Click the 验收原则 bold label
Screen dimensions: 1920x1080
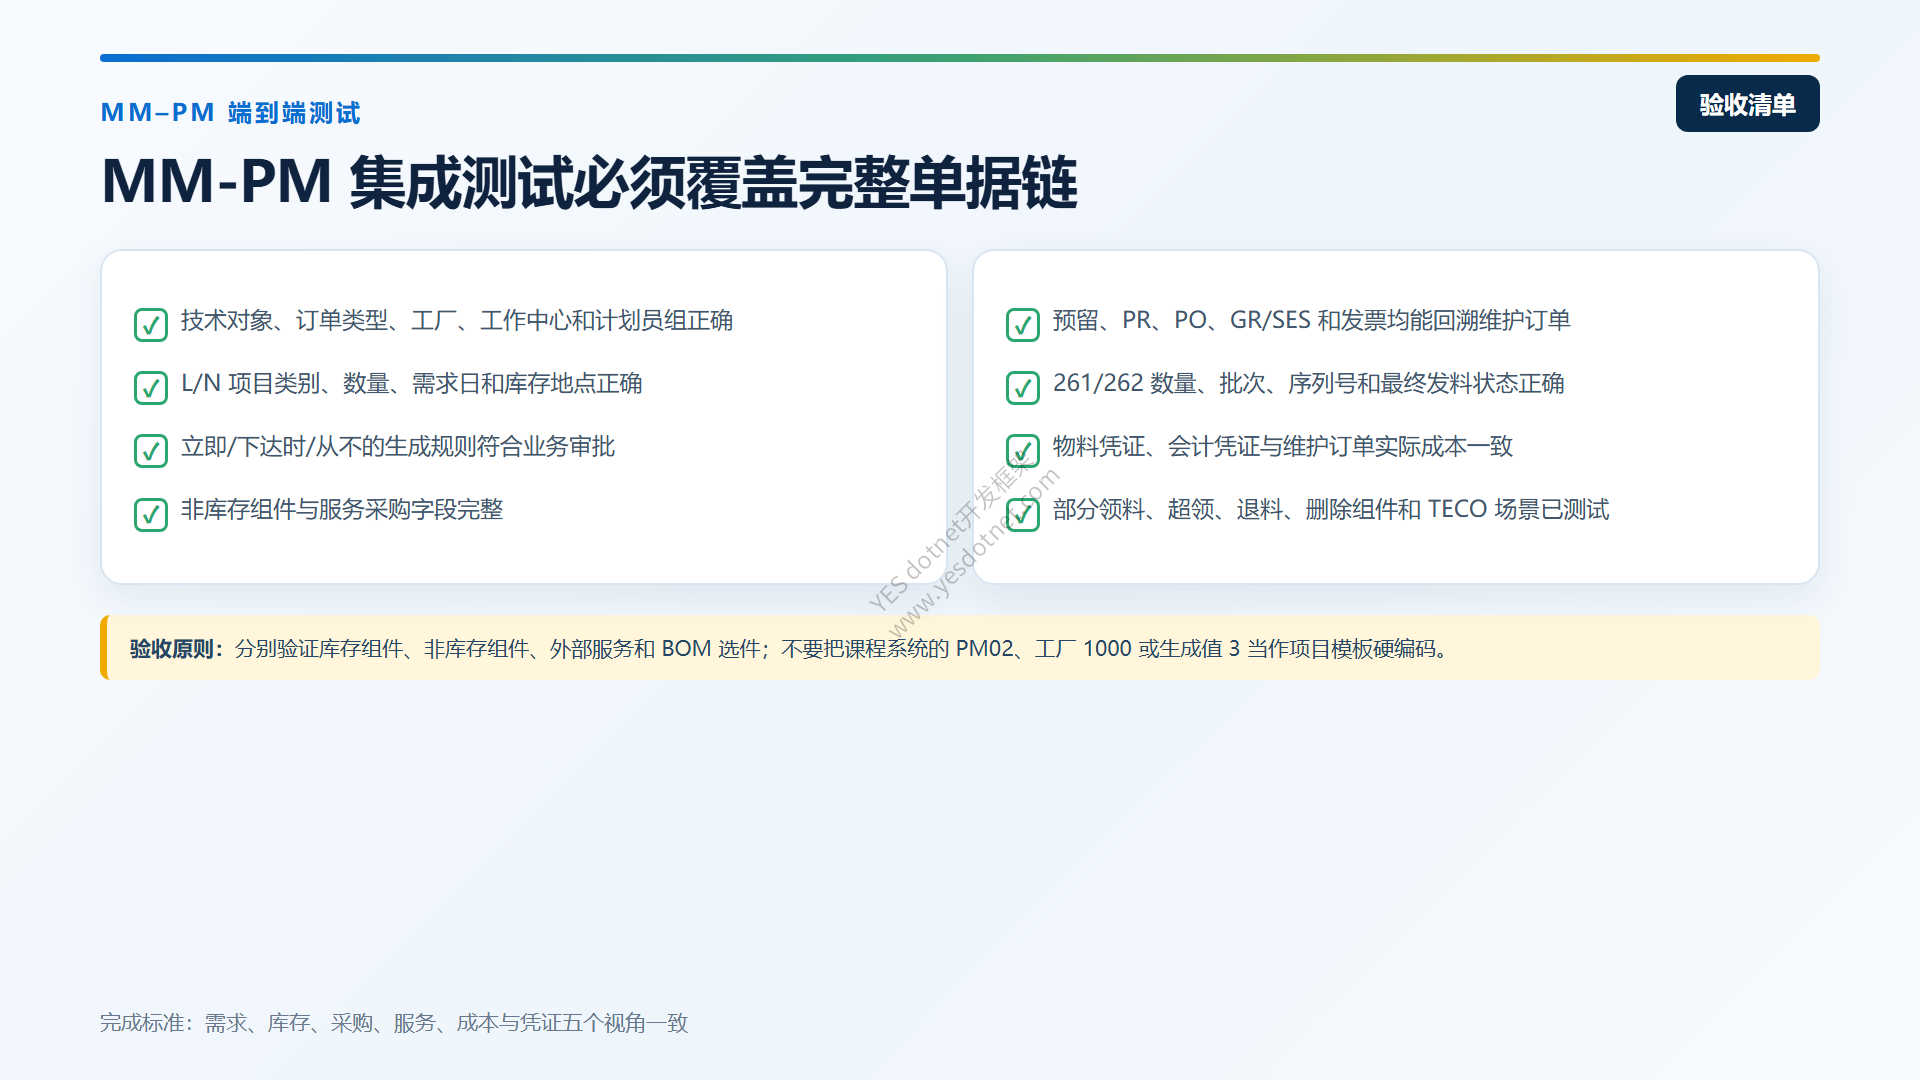[177, 649]
